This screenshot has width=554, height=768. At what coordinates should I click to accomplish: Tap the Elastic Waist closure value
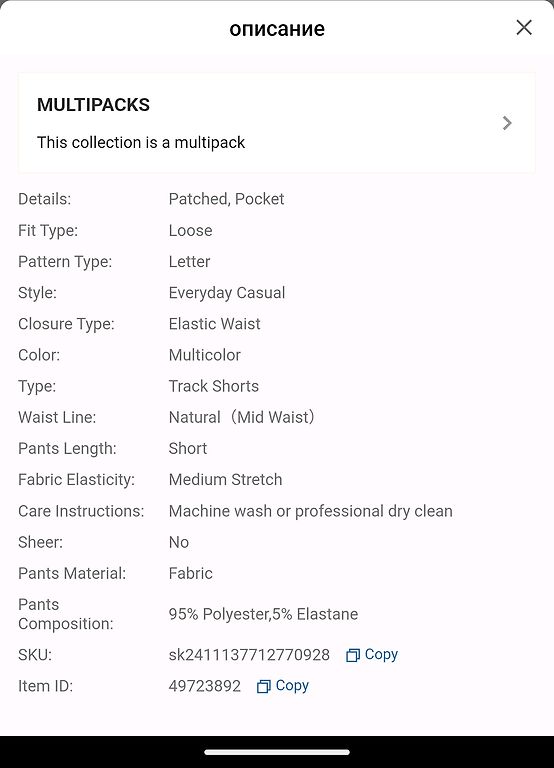click(215, 324)
